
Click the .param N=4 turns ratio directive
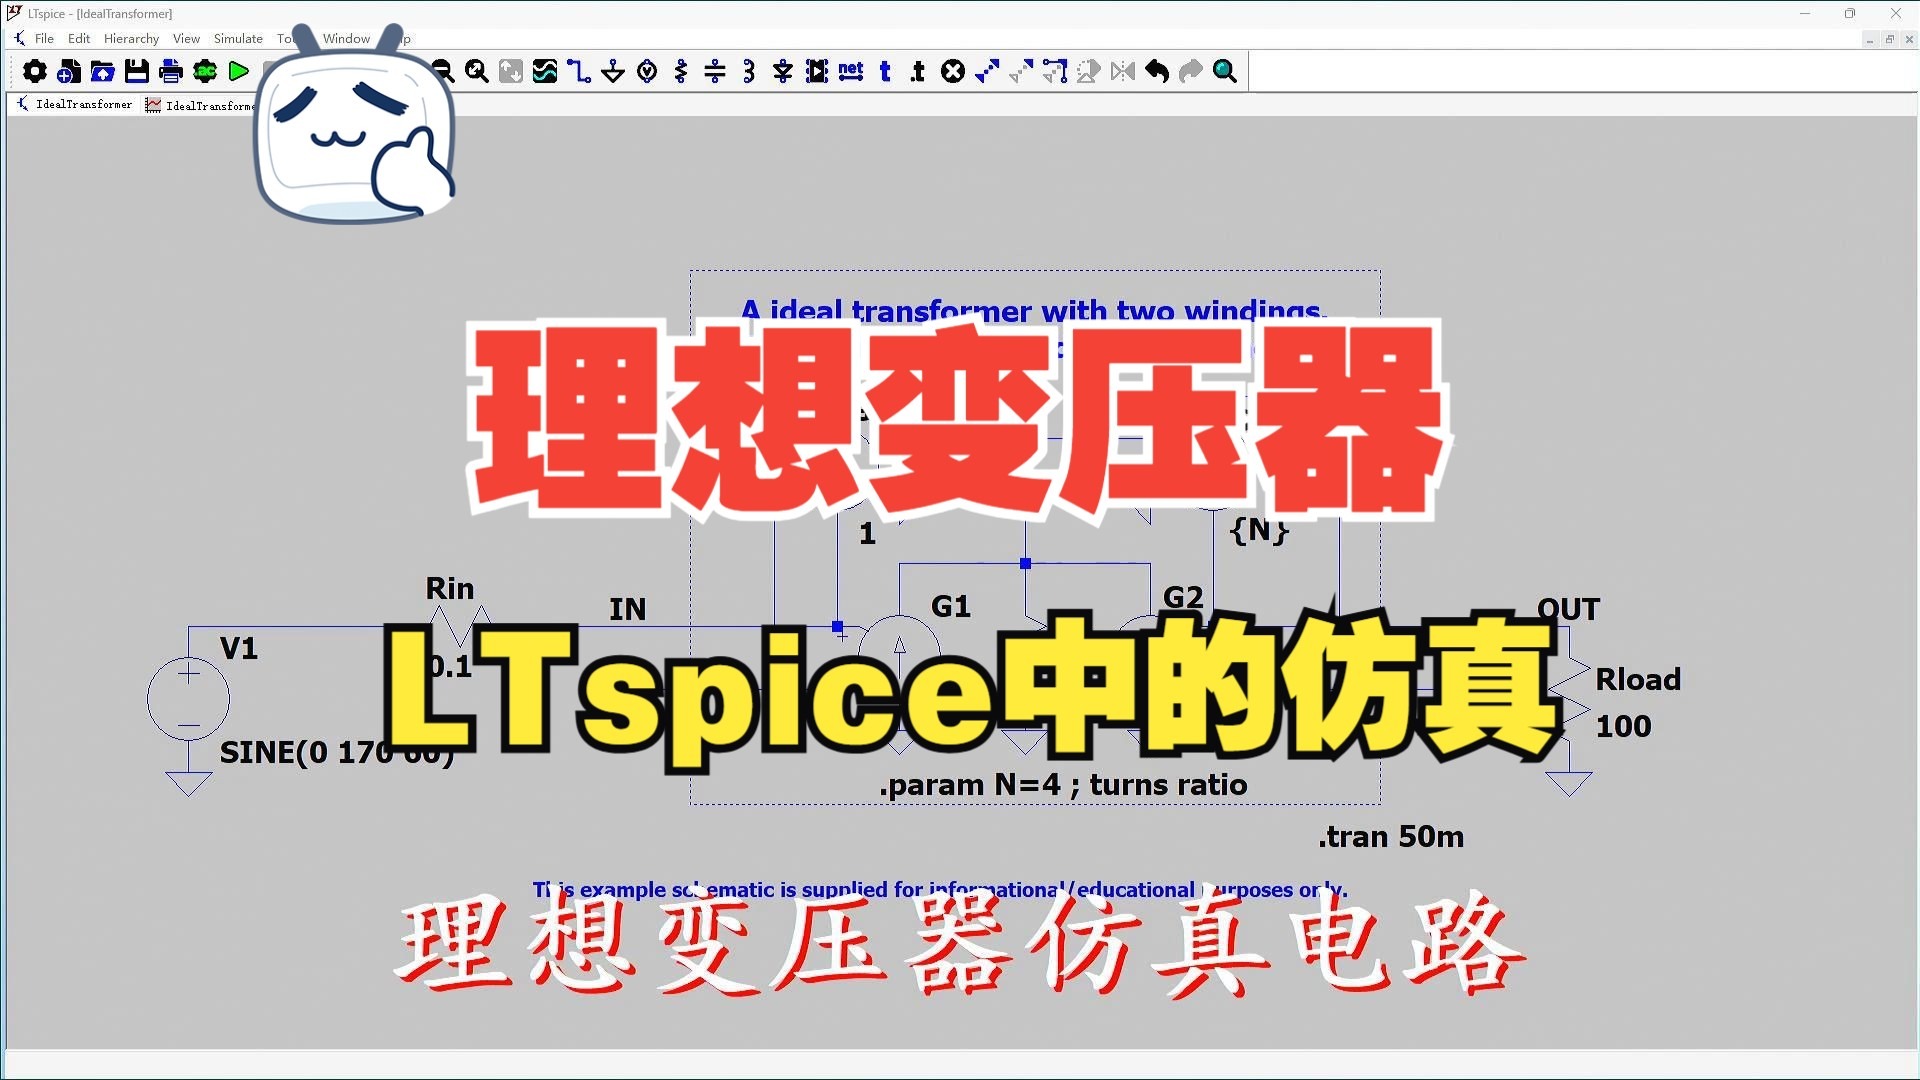[x=1063, y=785]
